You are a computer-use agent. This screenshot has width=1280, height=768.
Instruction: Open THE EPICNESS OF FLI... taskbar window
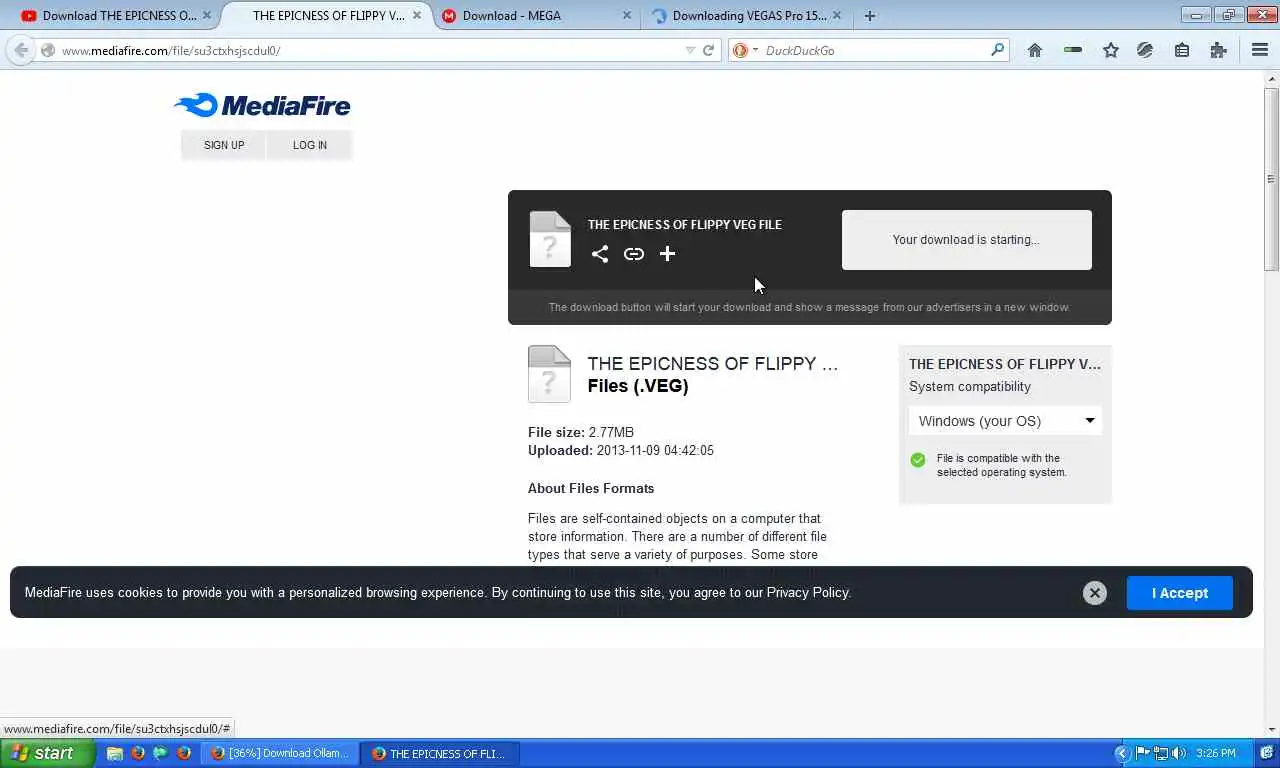[439, 754]
